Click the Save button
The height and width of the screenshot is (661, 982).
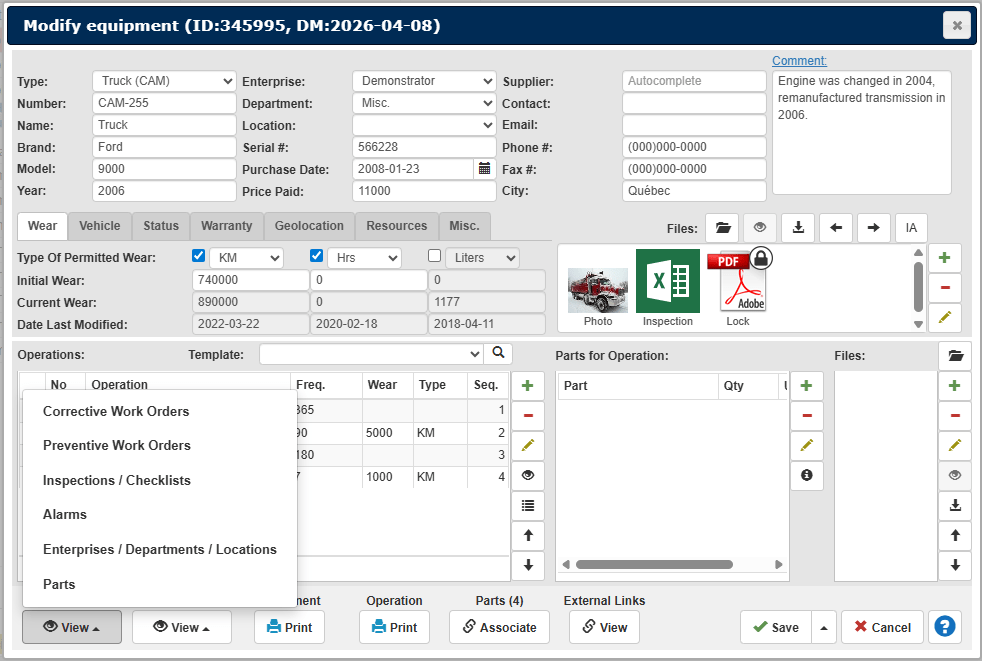click(774, 627)
